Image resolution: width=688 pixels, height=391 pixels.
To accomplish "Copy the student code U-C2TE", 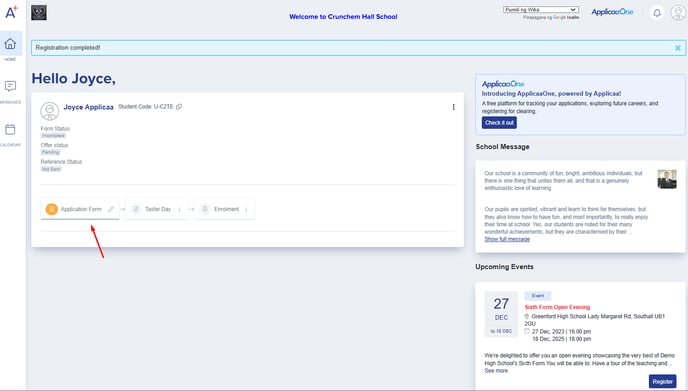I will point(179,107).
